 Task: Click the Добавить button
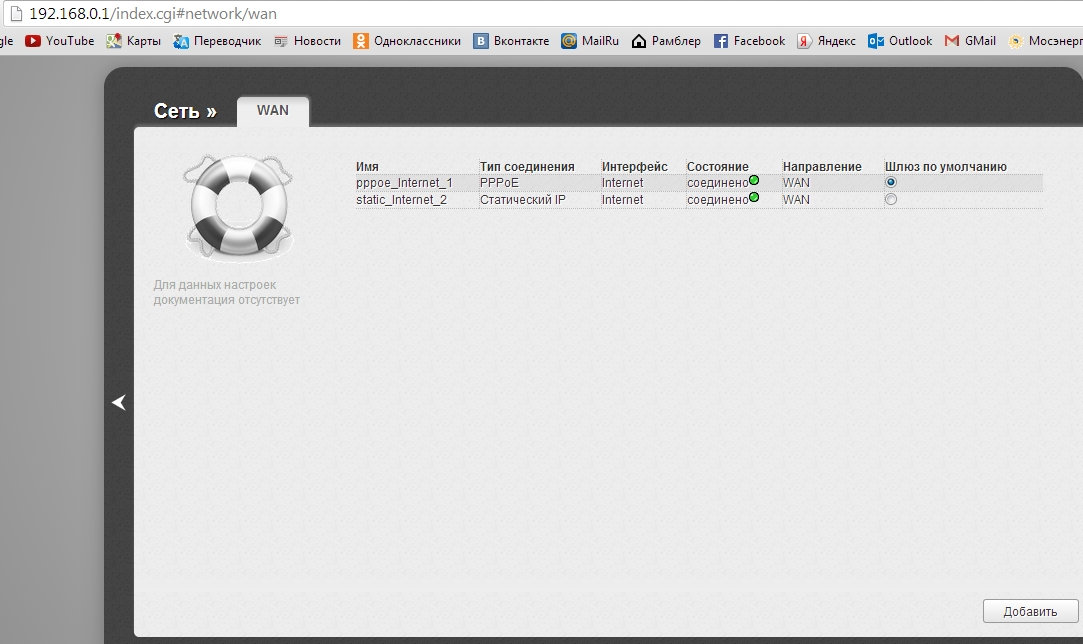(x=1030, y=612)
